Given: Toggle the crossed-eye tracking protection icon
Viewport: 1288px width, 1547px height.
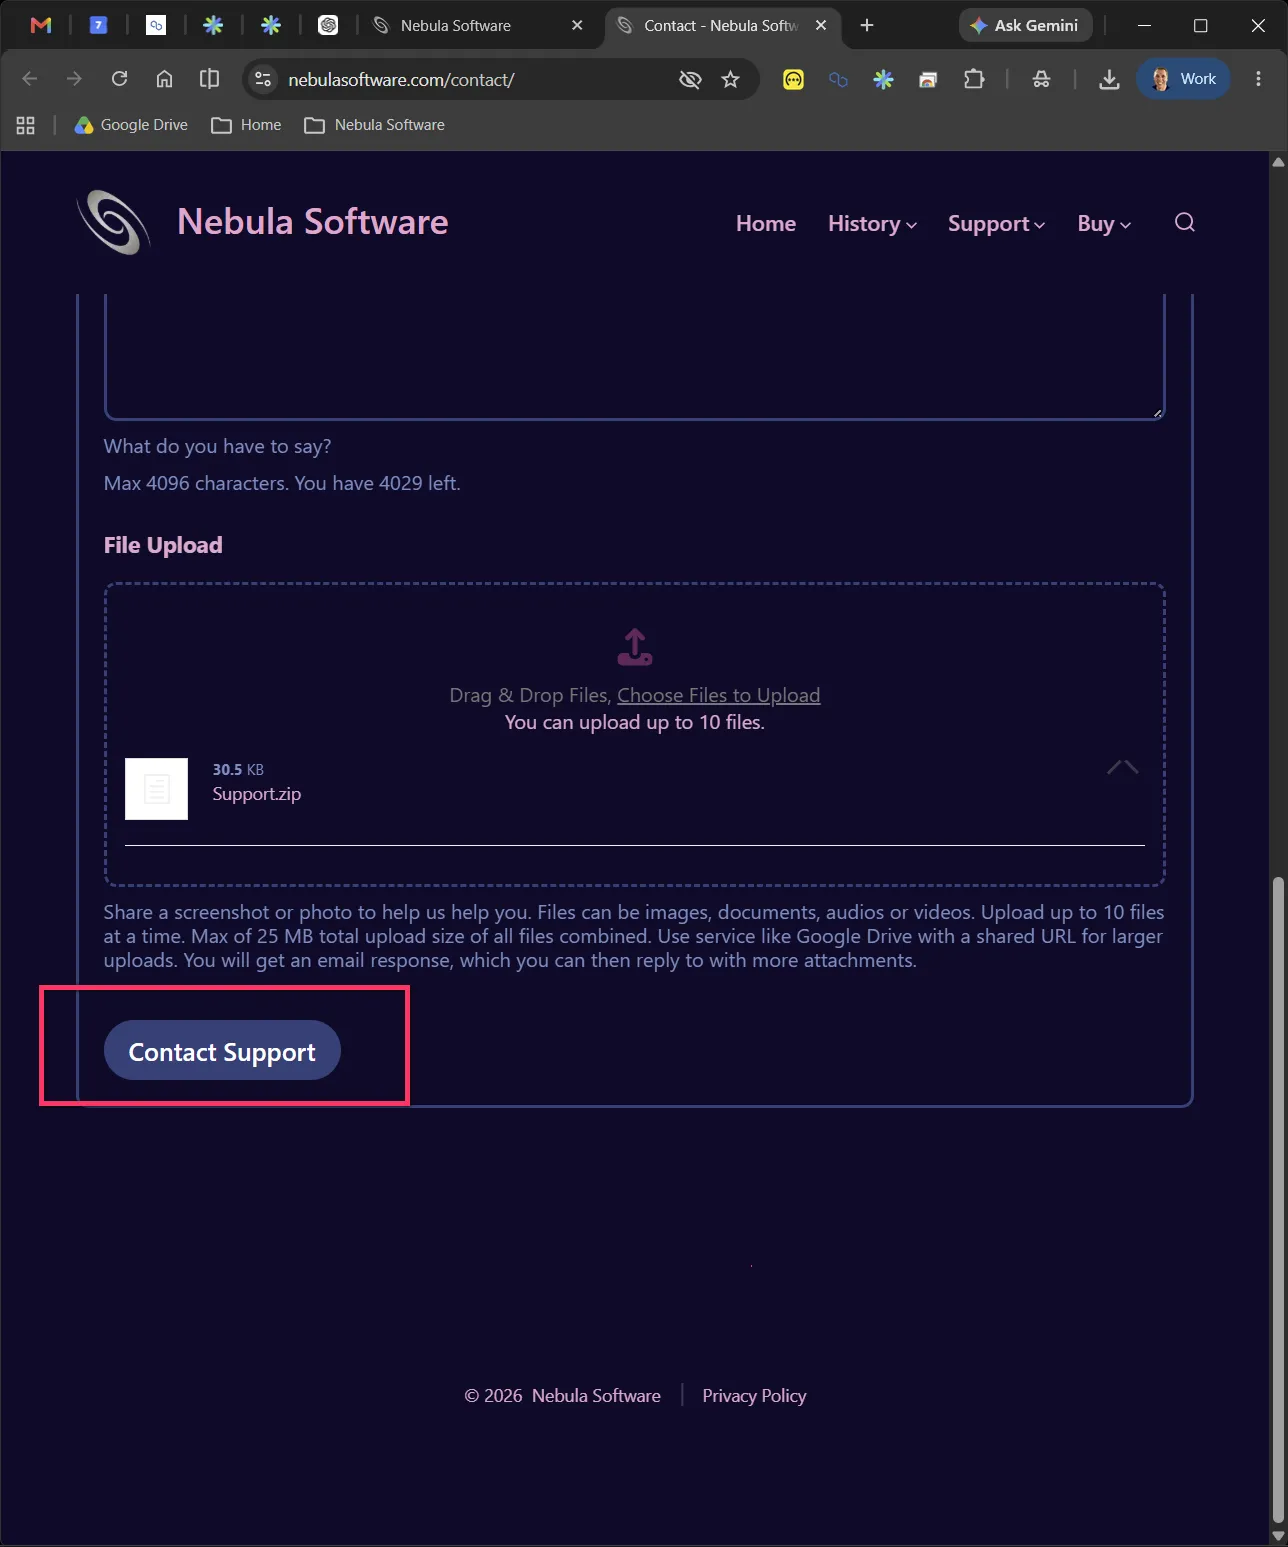Looking at the screenshot, I should coord(690,79).
